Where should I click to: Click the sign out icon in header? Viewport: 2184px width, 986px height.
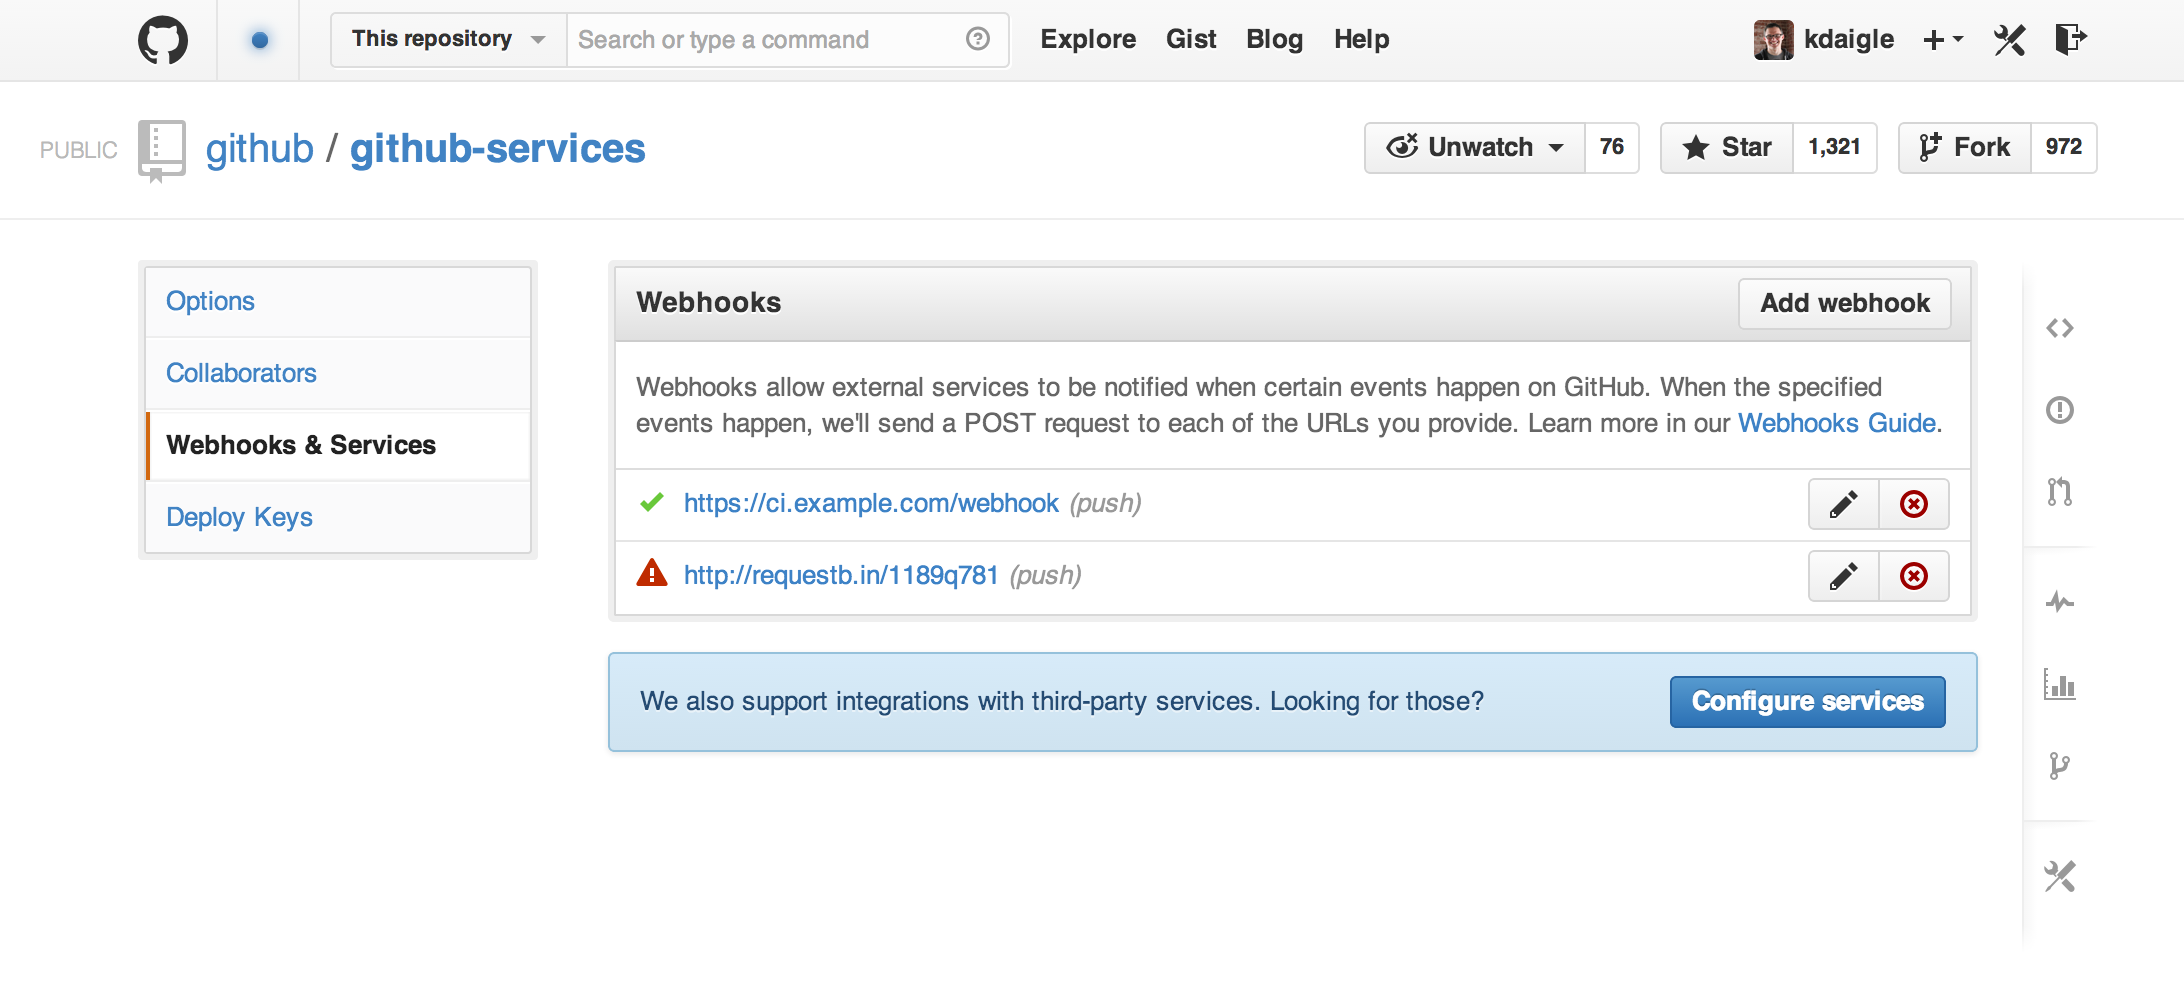pos(2069,40)
